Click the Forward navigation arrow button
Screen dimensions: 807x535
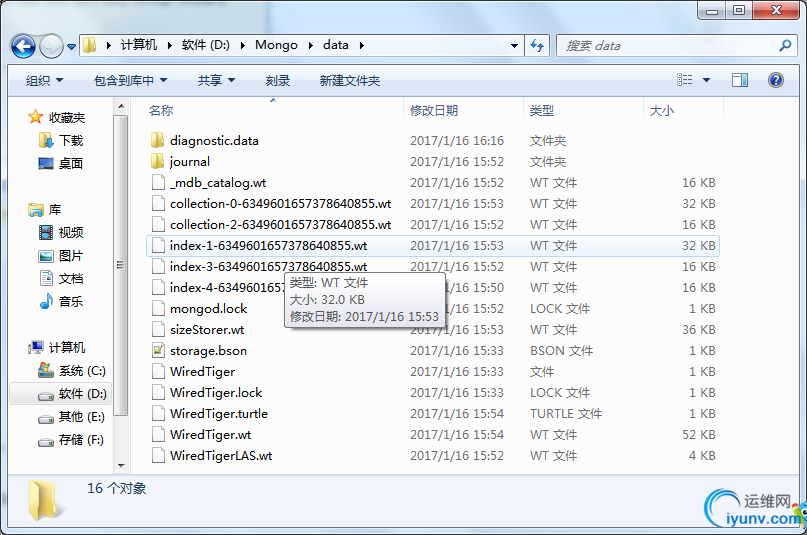tap(51, 47)
